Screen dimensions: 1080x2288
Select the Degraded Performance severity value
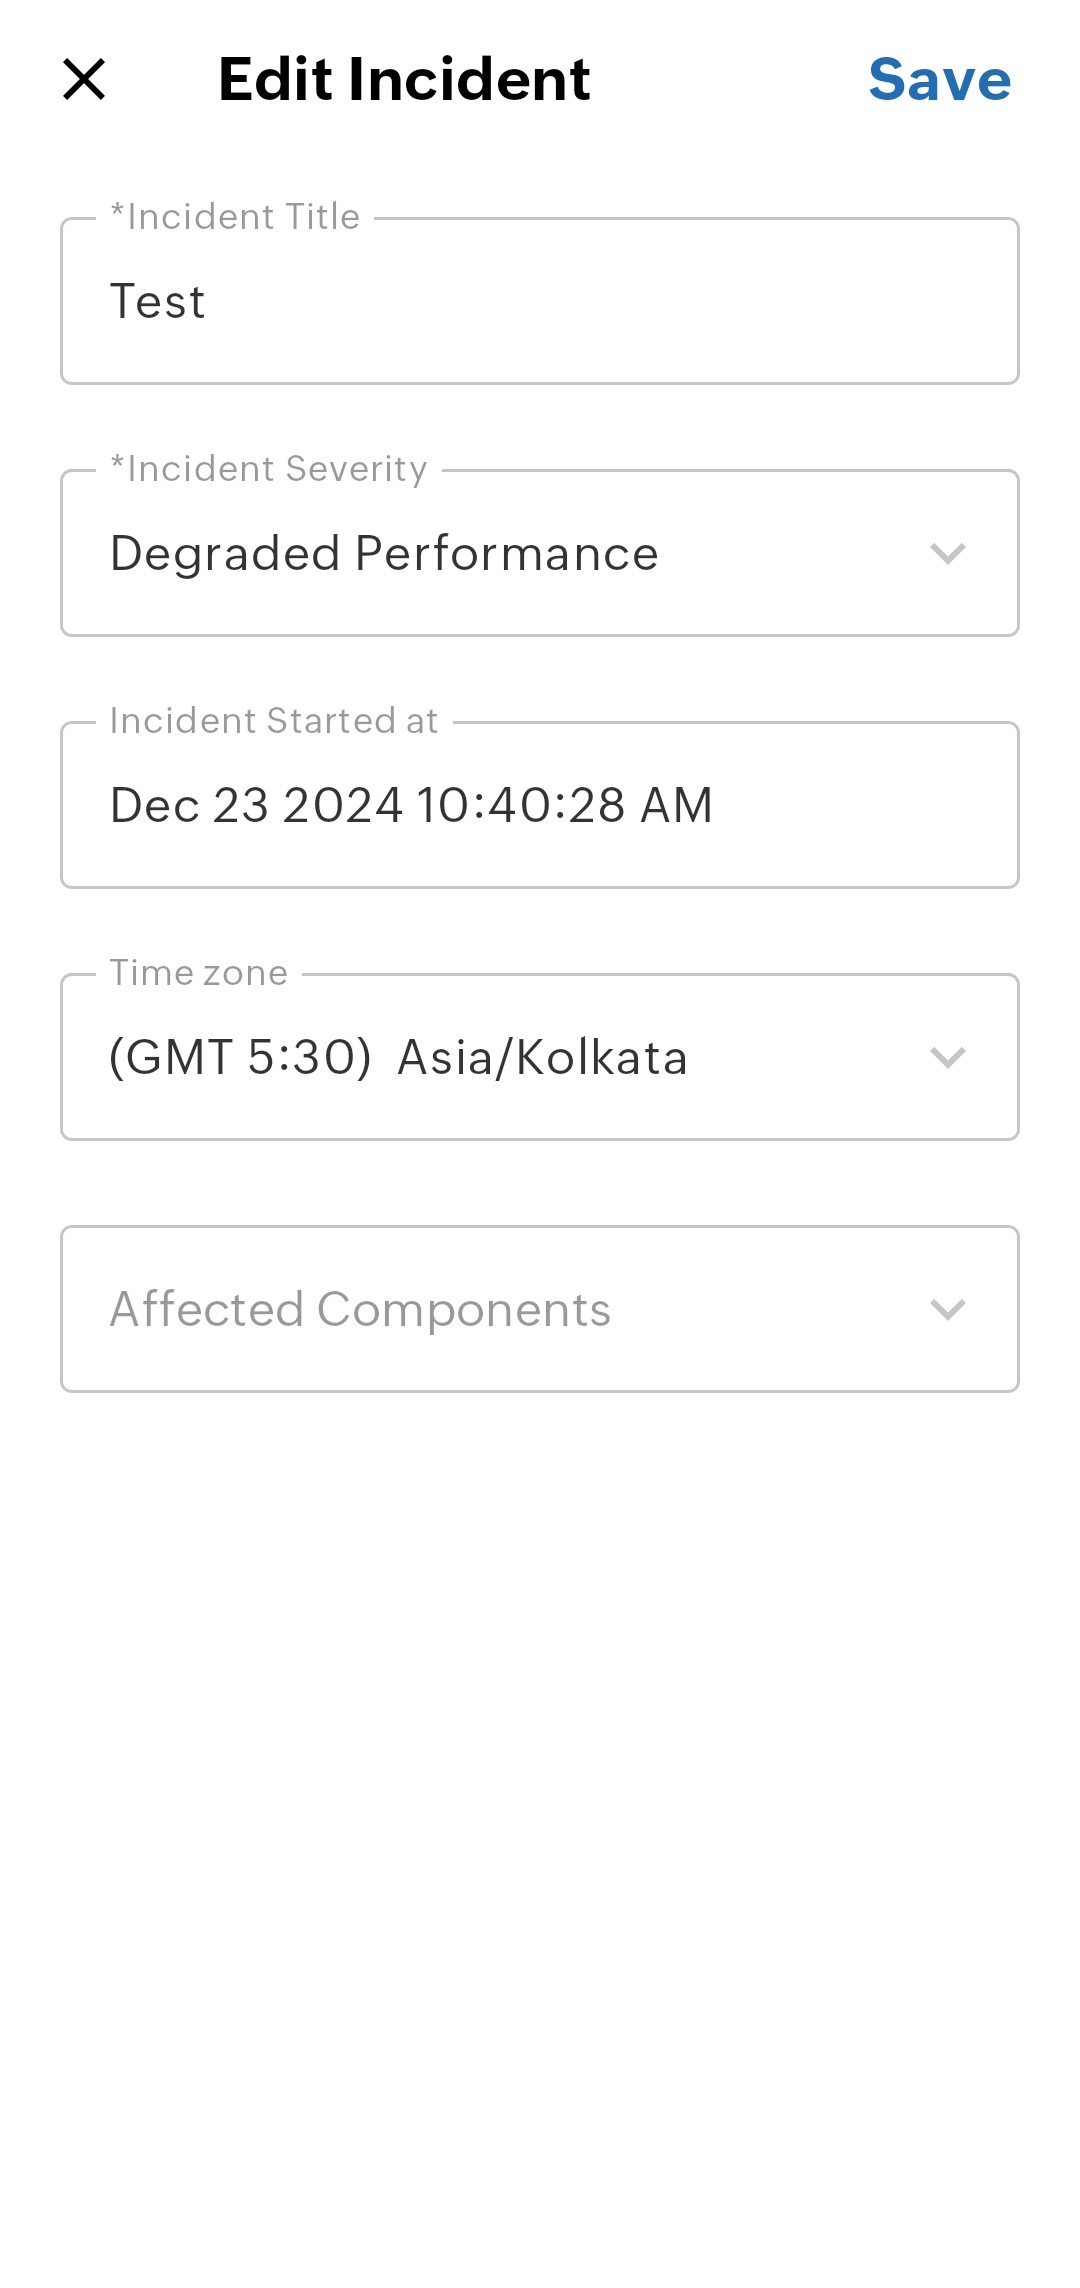384,554
